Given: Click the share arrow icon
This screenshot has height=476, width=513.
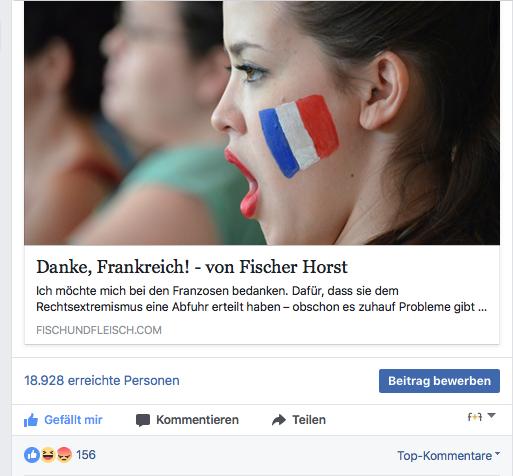Looking at the screenshot, I should click(279, 420).
